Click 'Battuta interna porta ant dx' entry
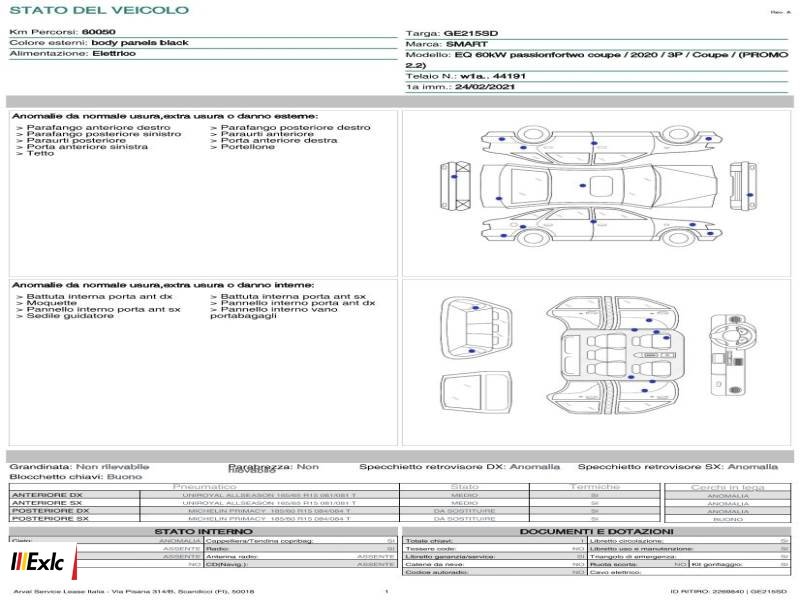The height and width of the screenshot is (600, 800). pyautogui.click(x=99, y=296)
